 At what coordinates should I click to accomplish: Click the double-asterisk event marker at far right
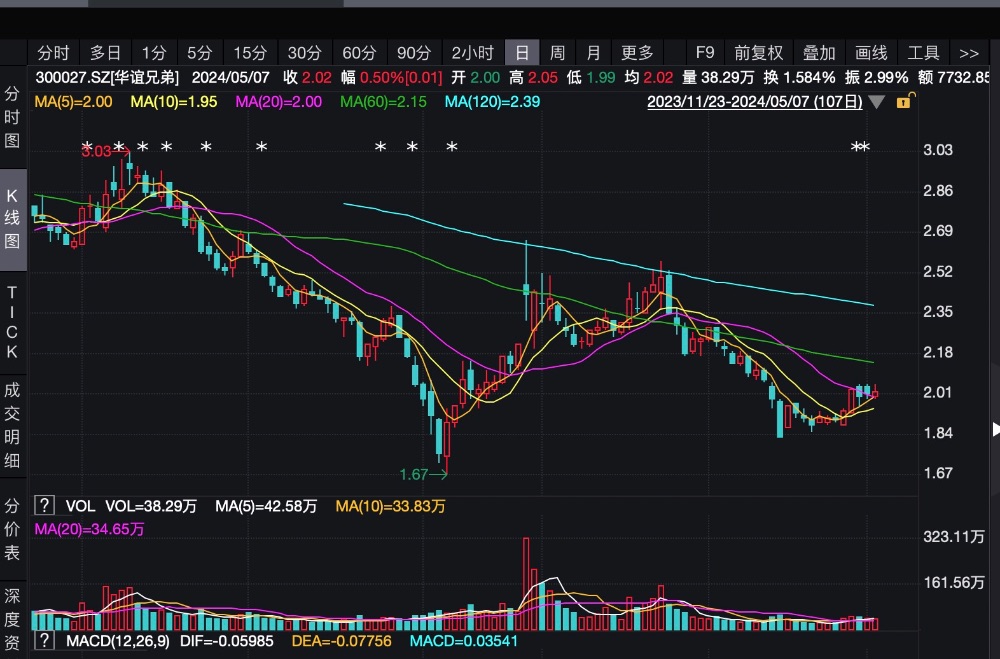[860, 148]
